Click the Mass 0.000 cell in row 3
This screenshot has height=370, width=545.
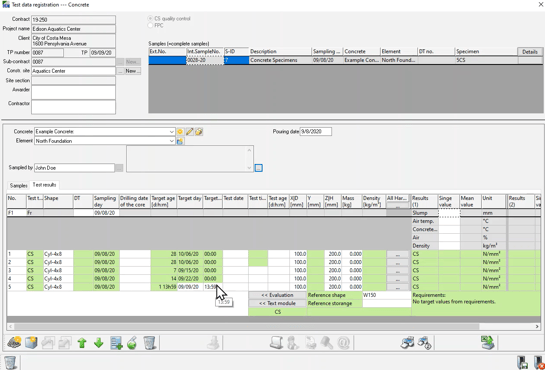click(x=352, y=271)
